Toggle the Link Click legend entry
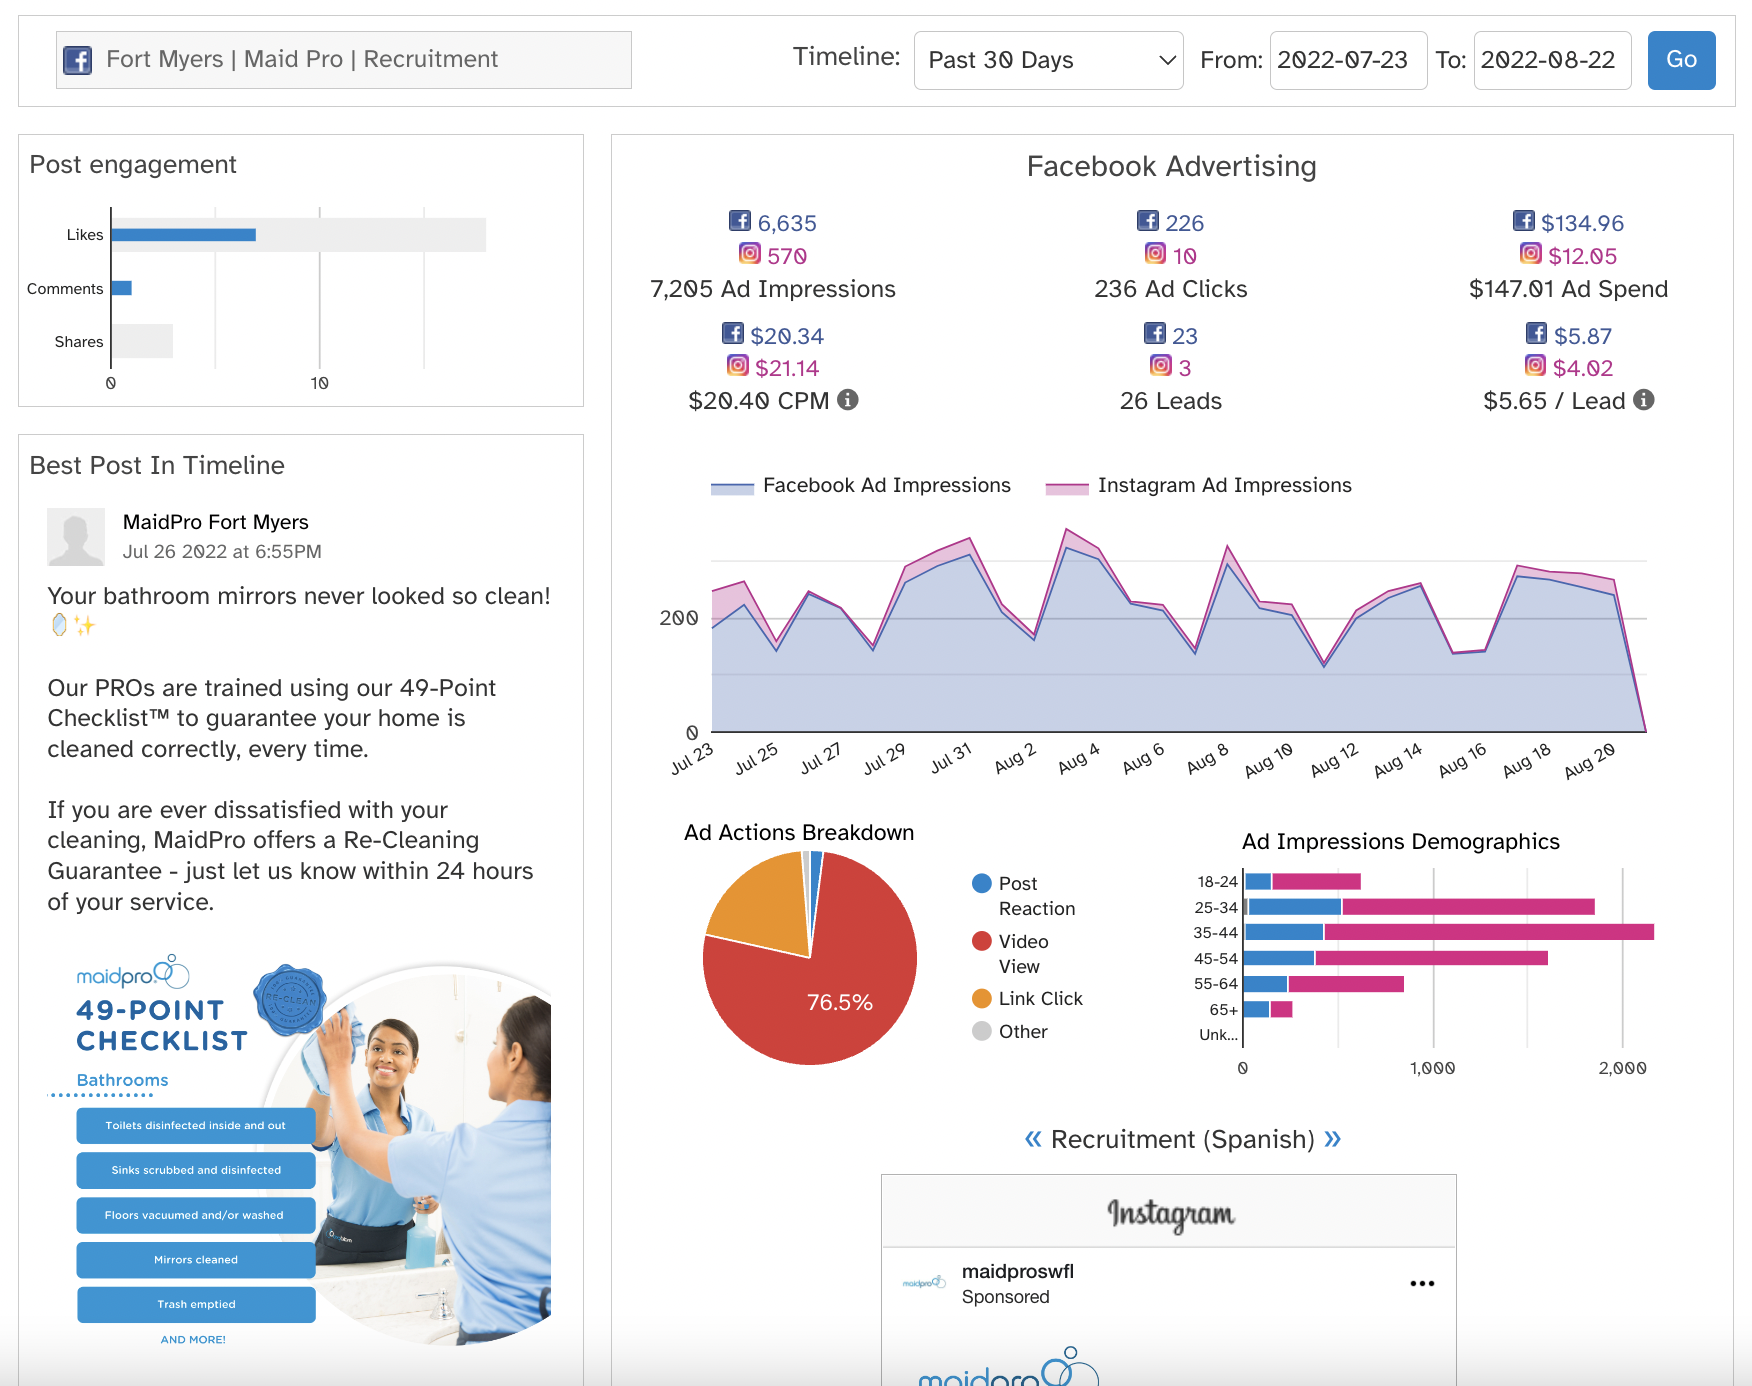Image resolution: width=1752 pixels, height=1386 pixels. click(1027, 999)
